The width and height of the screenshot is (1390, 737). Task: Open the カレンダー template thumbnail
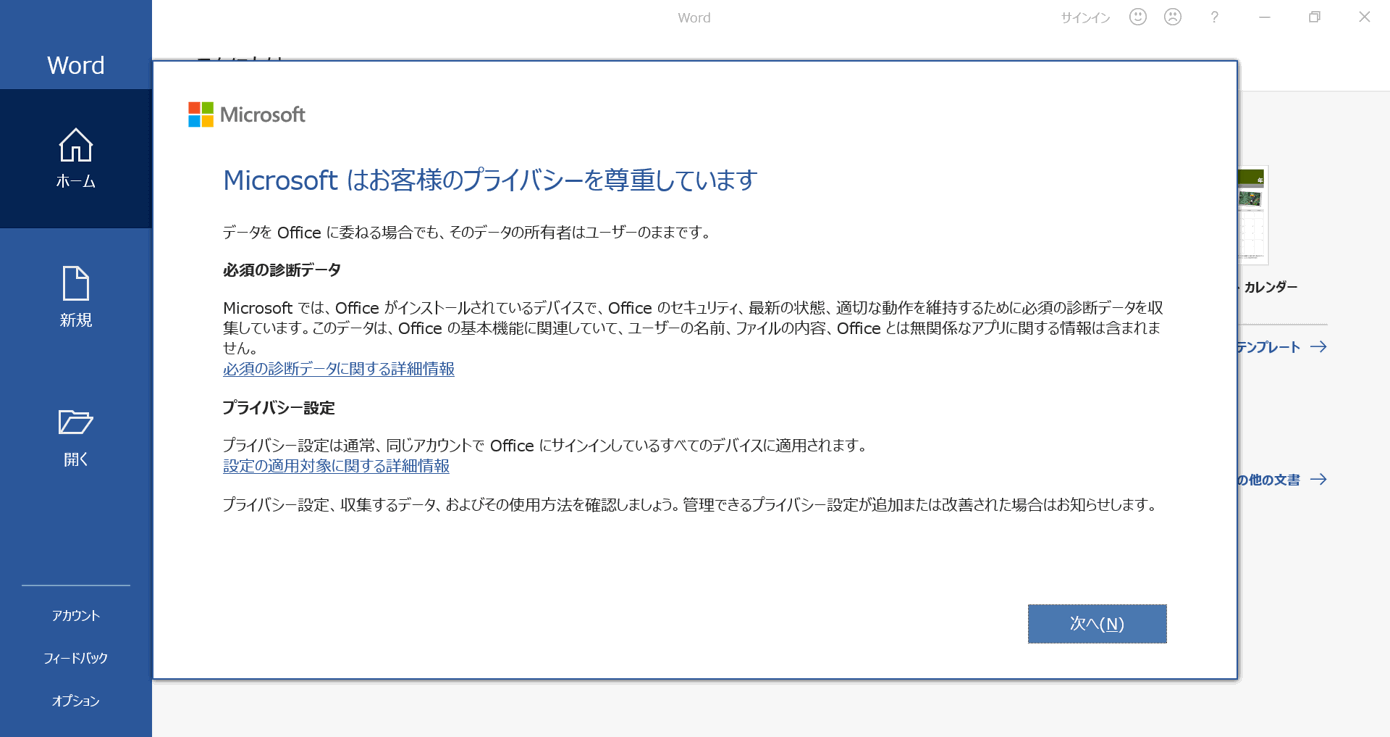tap(1252, 215)
